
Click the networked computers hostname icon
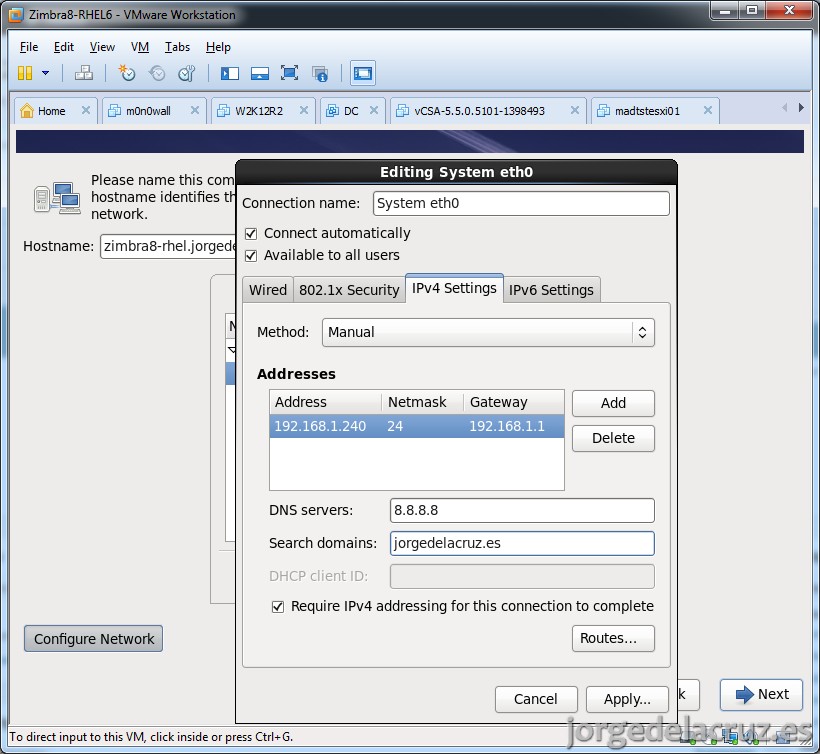pyautogui.click(x=58, y=198)
